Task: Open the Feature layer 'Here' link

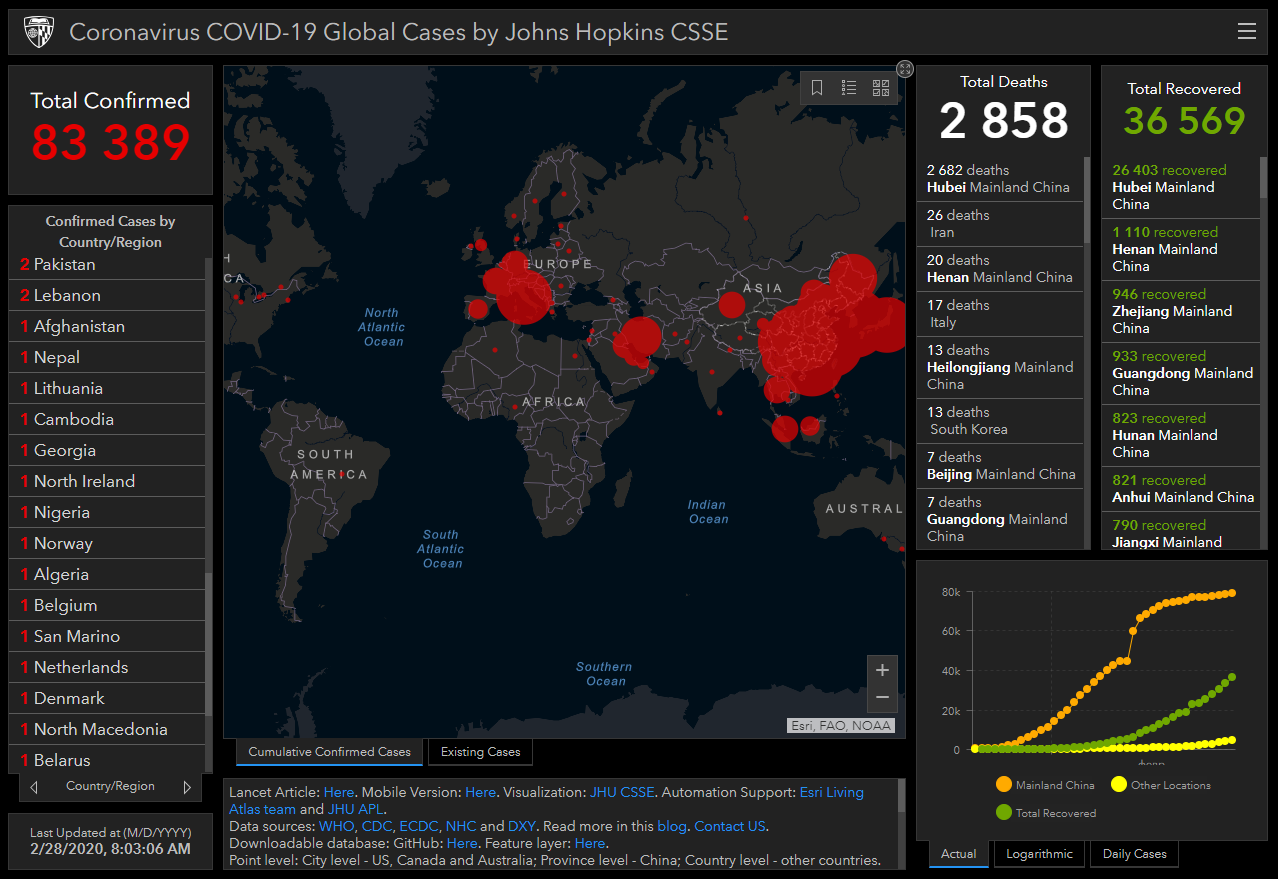Action: (590, 843)
